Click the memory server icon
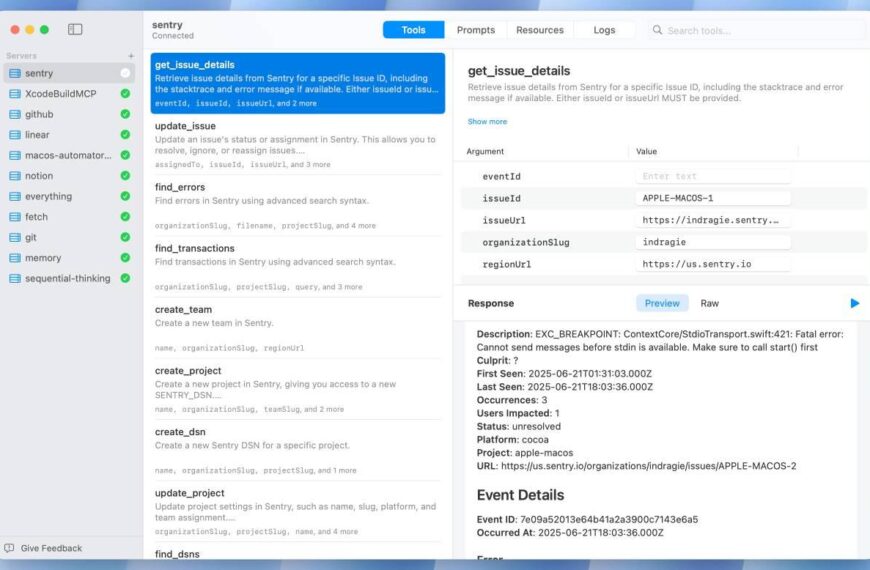 15,258
